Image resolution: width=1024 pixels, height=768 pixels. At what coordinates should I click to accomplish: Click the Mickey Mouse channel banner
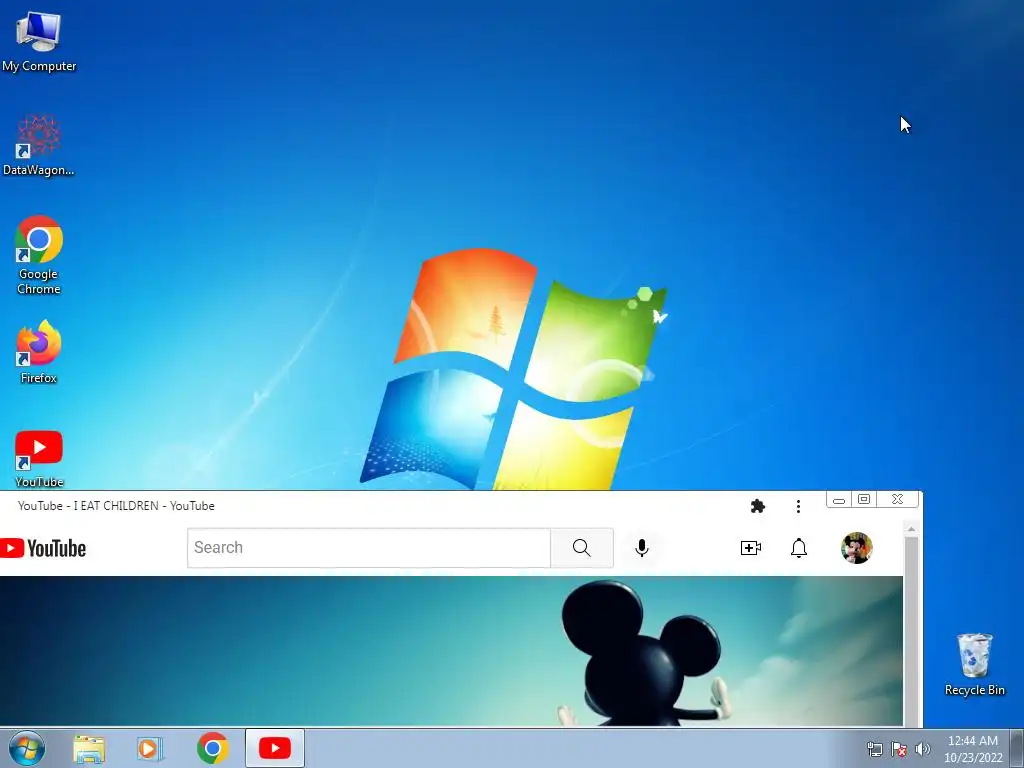[451, 651]
